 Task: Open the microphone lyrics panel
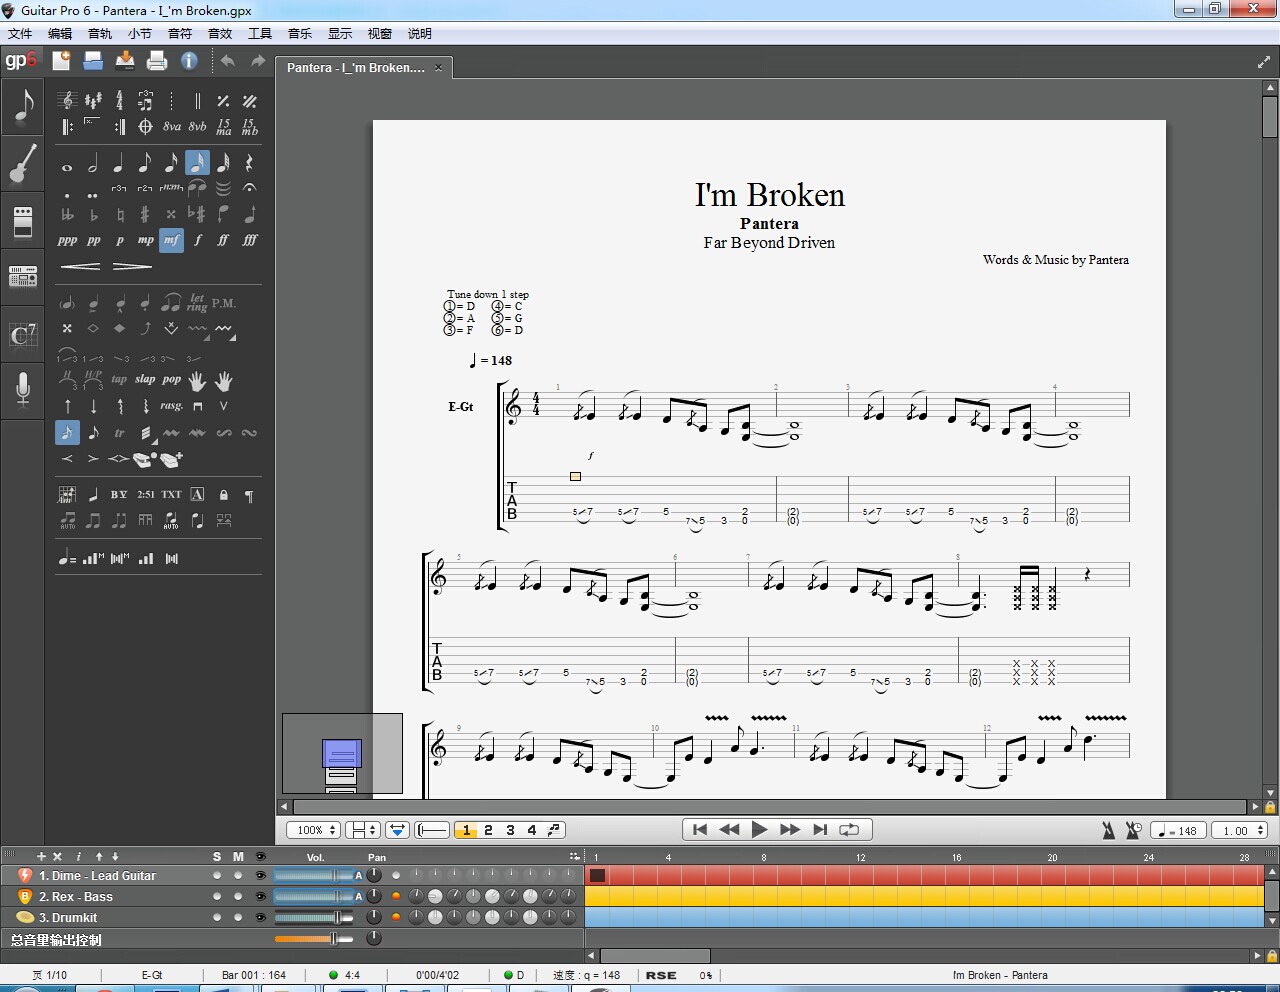tap(22, 390)
